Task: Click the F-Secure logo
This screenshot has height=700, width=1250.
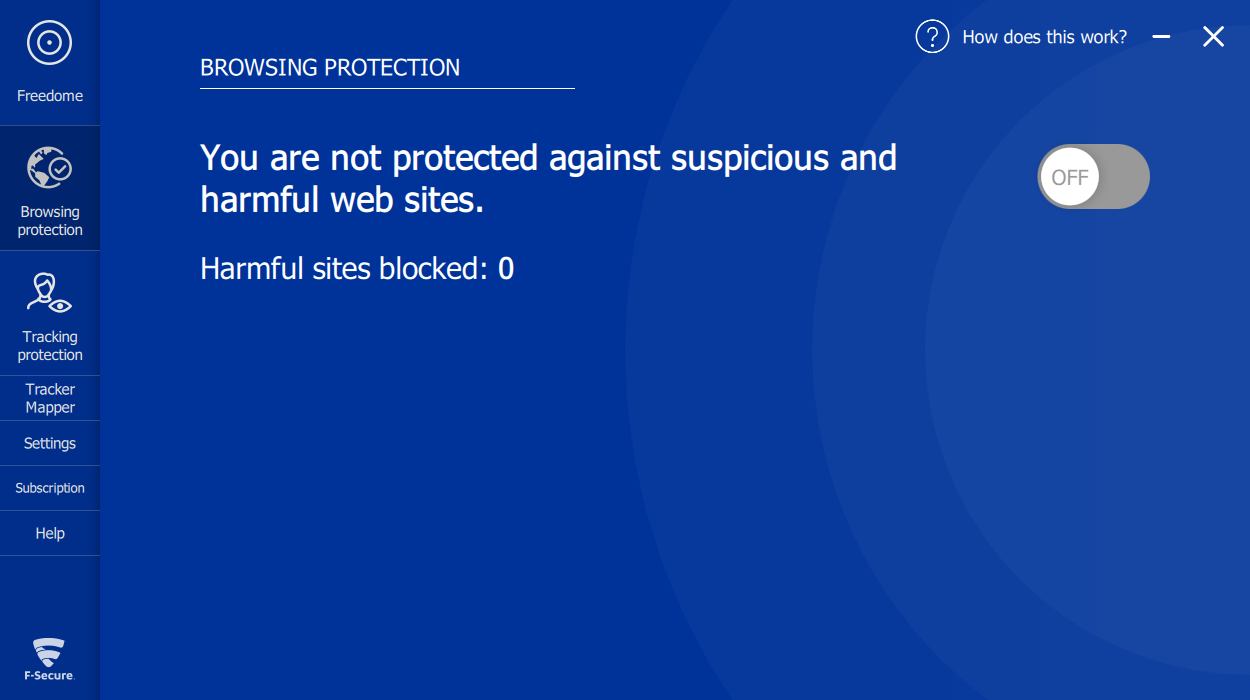Action: tap(49, 659)
